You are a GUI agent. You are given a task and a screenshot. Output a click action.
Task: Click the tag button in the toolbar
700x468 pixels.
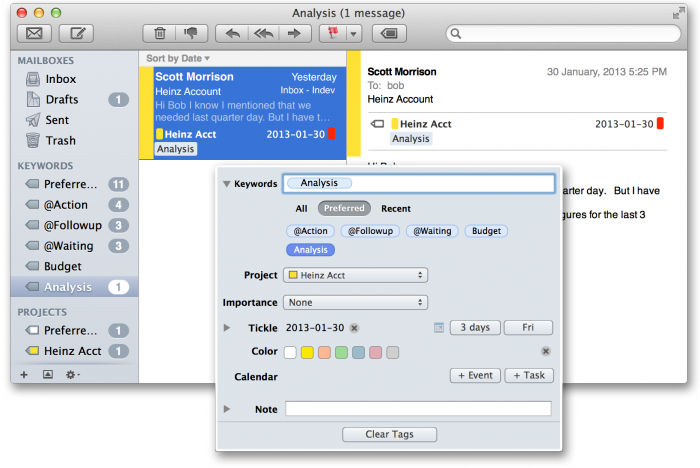tap(389, 33)
